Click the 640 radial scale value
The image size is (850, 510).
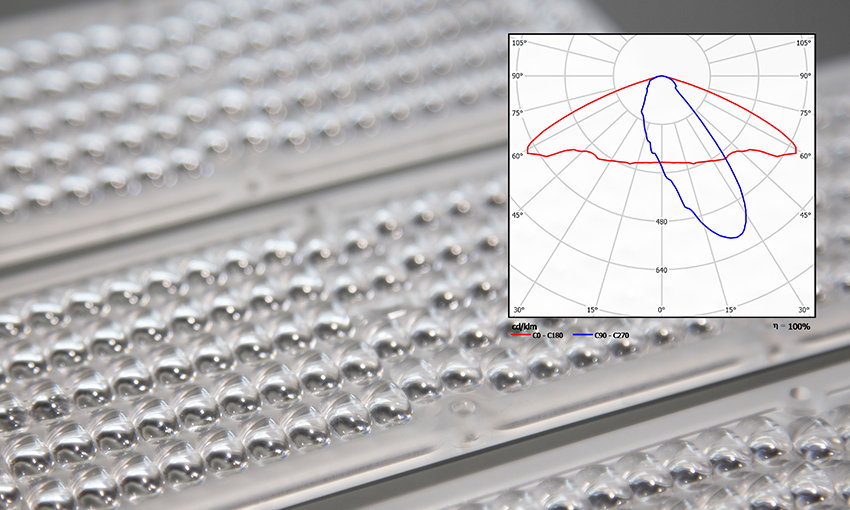pyautogui.click(x=661, y=271)
